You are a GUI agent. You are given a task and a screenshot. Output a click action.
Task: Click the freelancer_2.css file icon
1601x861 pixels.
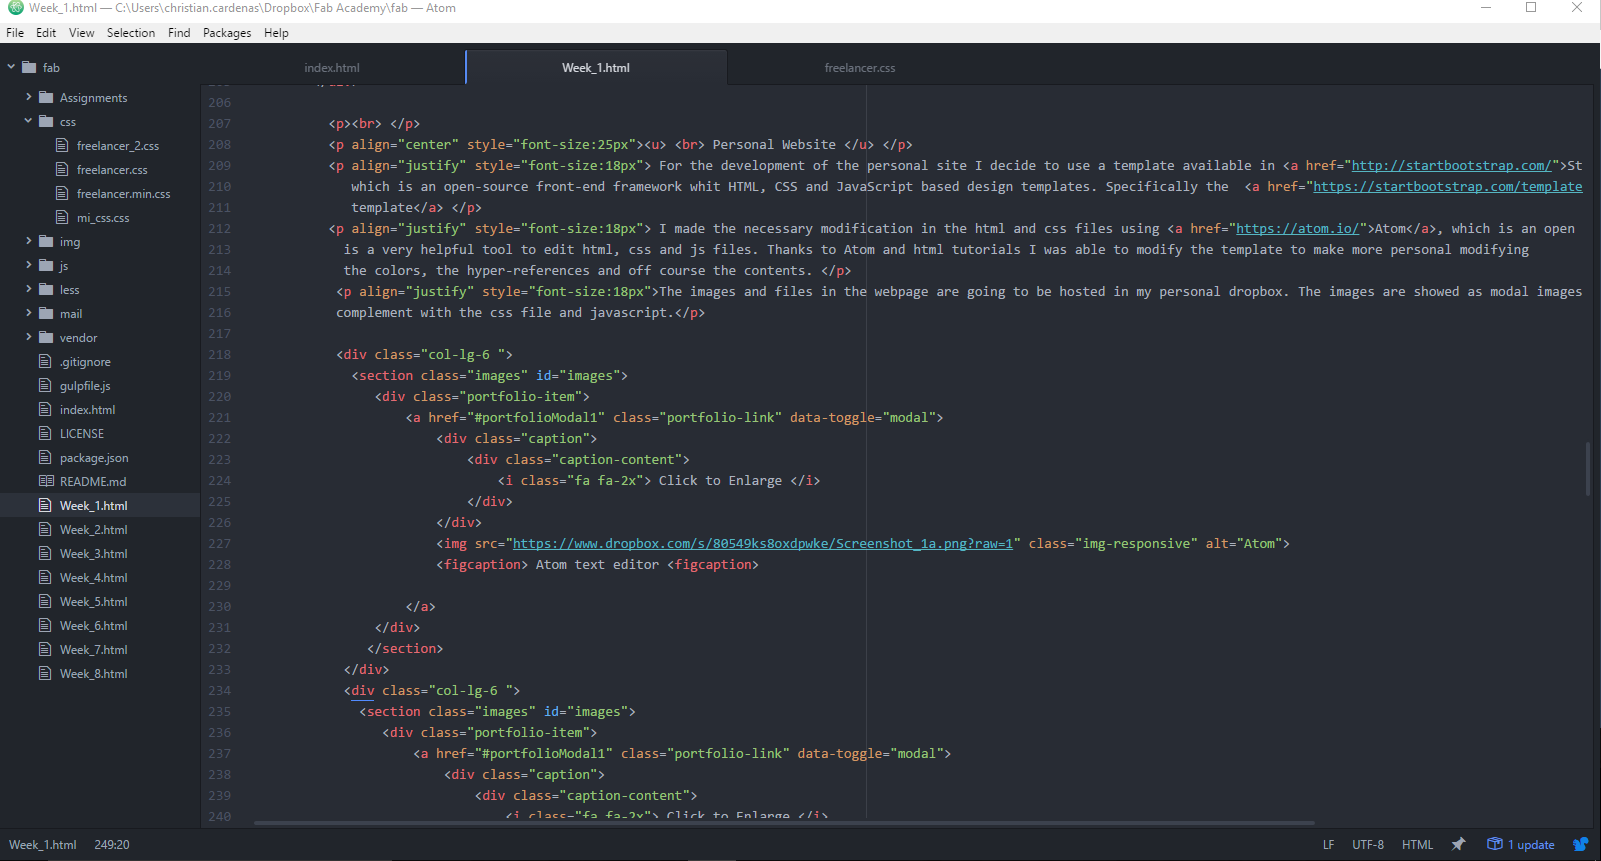pyautogui.click(x=62, y=146)
